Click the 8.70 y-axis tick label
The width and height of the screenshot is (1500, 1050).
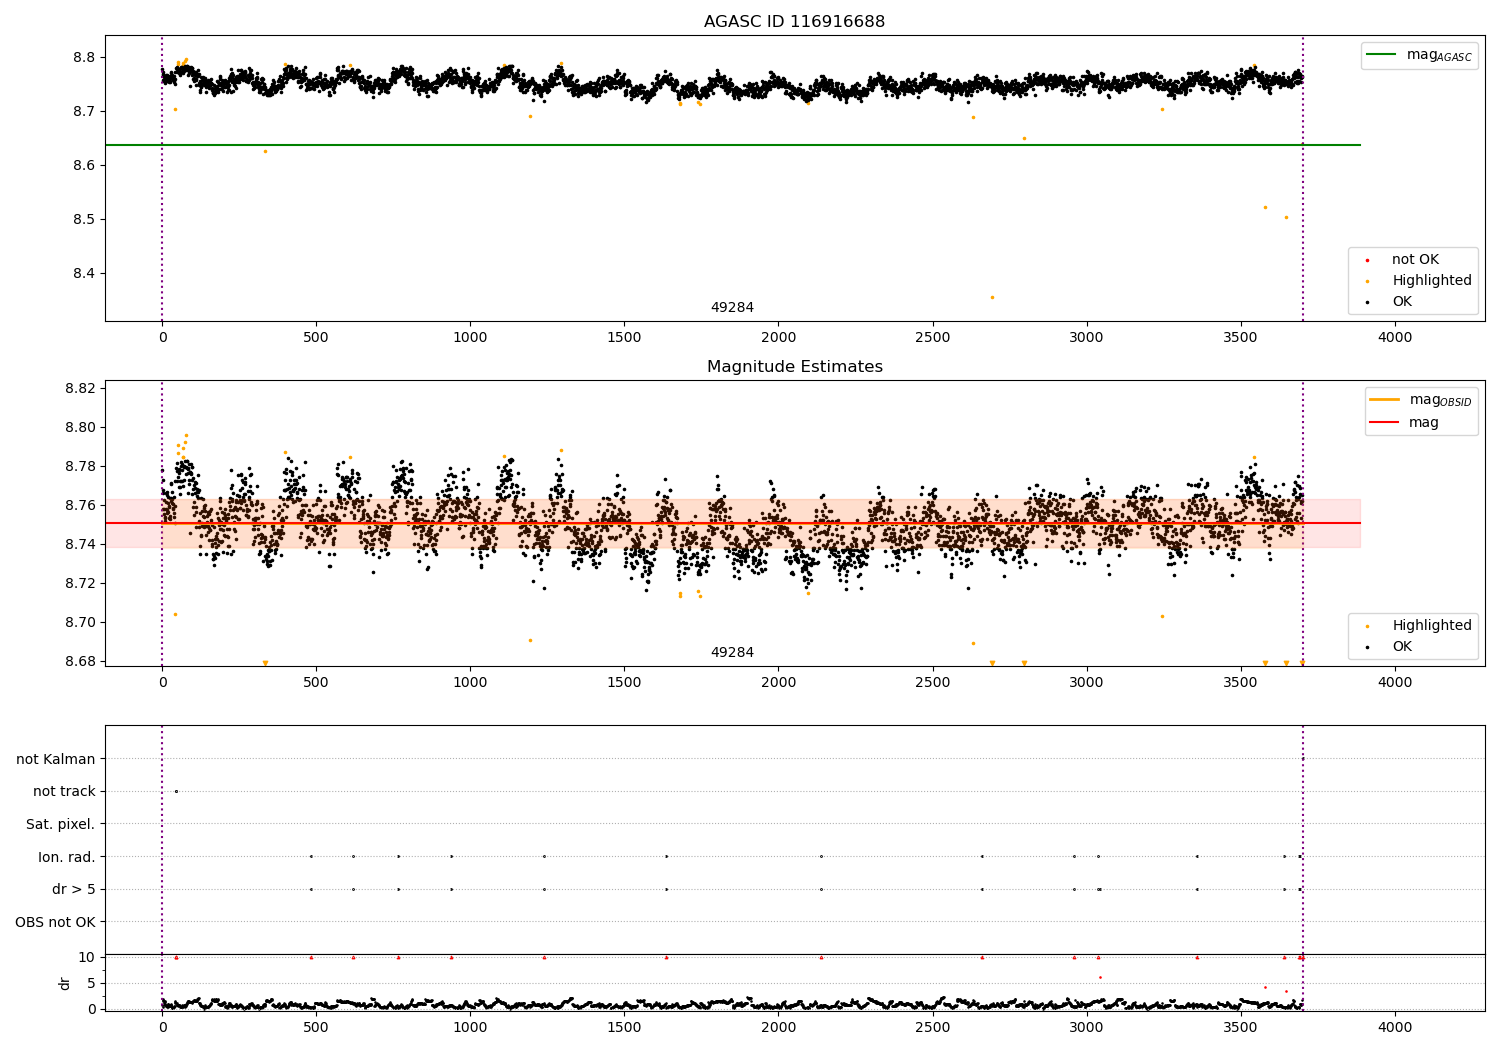coord(81,622)
